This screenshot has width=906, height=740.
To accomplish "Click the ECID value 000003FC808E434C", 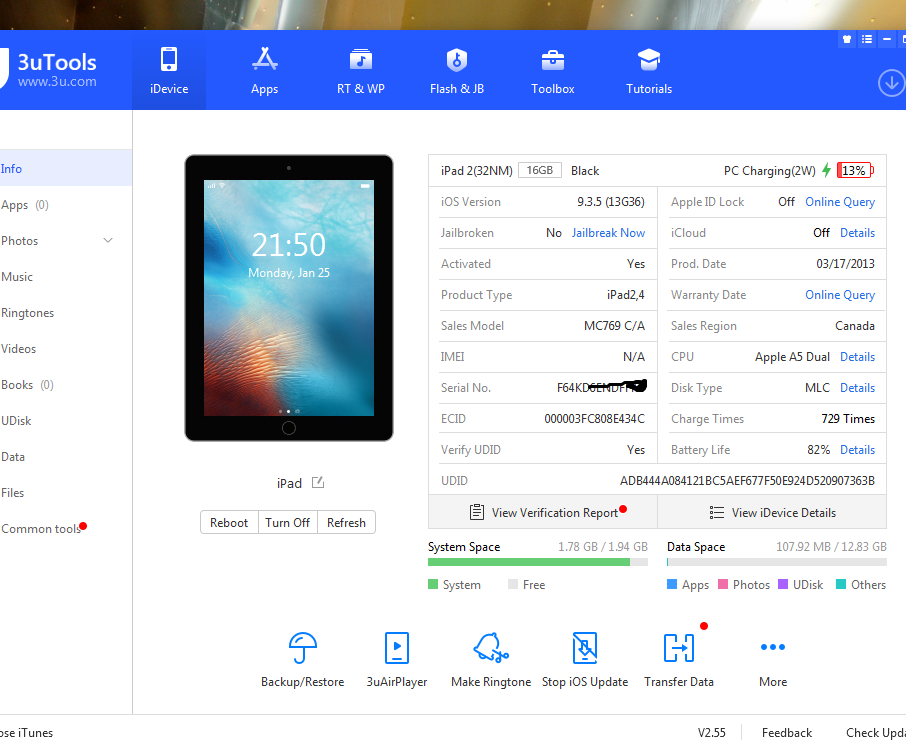I will point(594,419).
